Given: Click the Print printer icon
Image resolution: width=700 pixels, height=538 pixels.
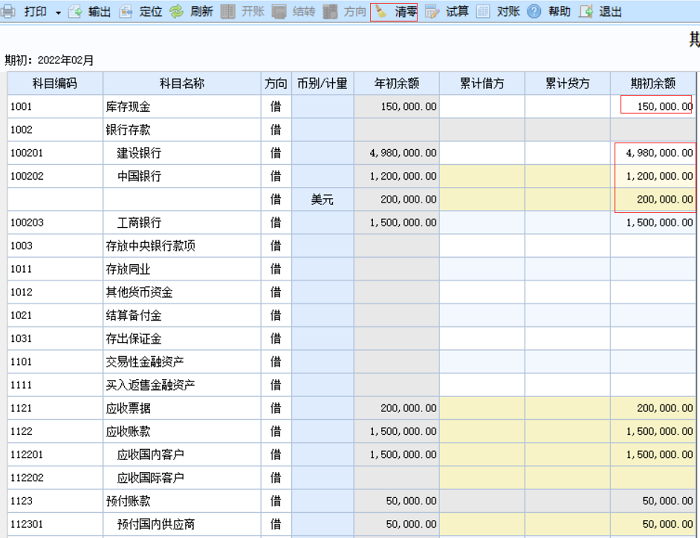Looking at the screenshot, I should tap(7, 12).
